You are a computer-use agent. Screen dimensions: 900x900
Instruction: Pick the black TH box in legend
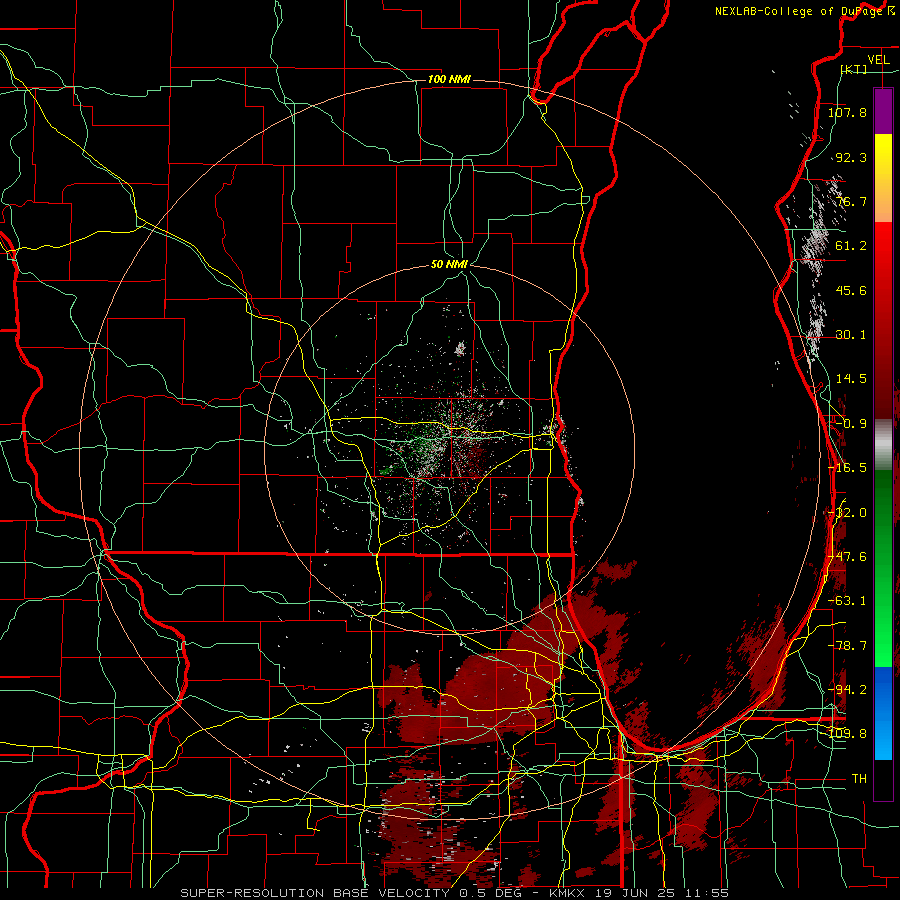point(883,780)
